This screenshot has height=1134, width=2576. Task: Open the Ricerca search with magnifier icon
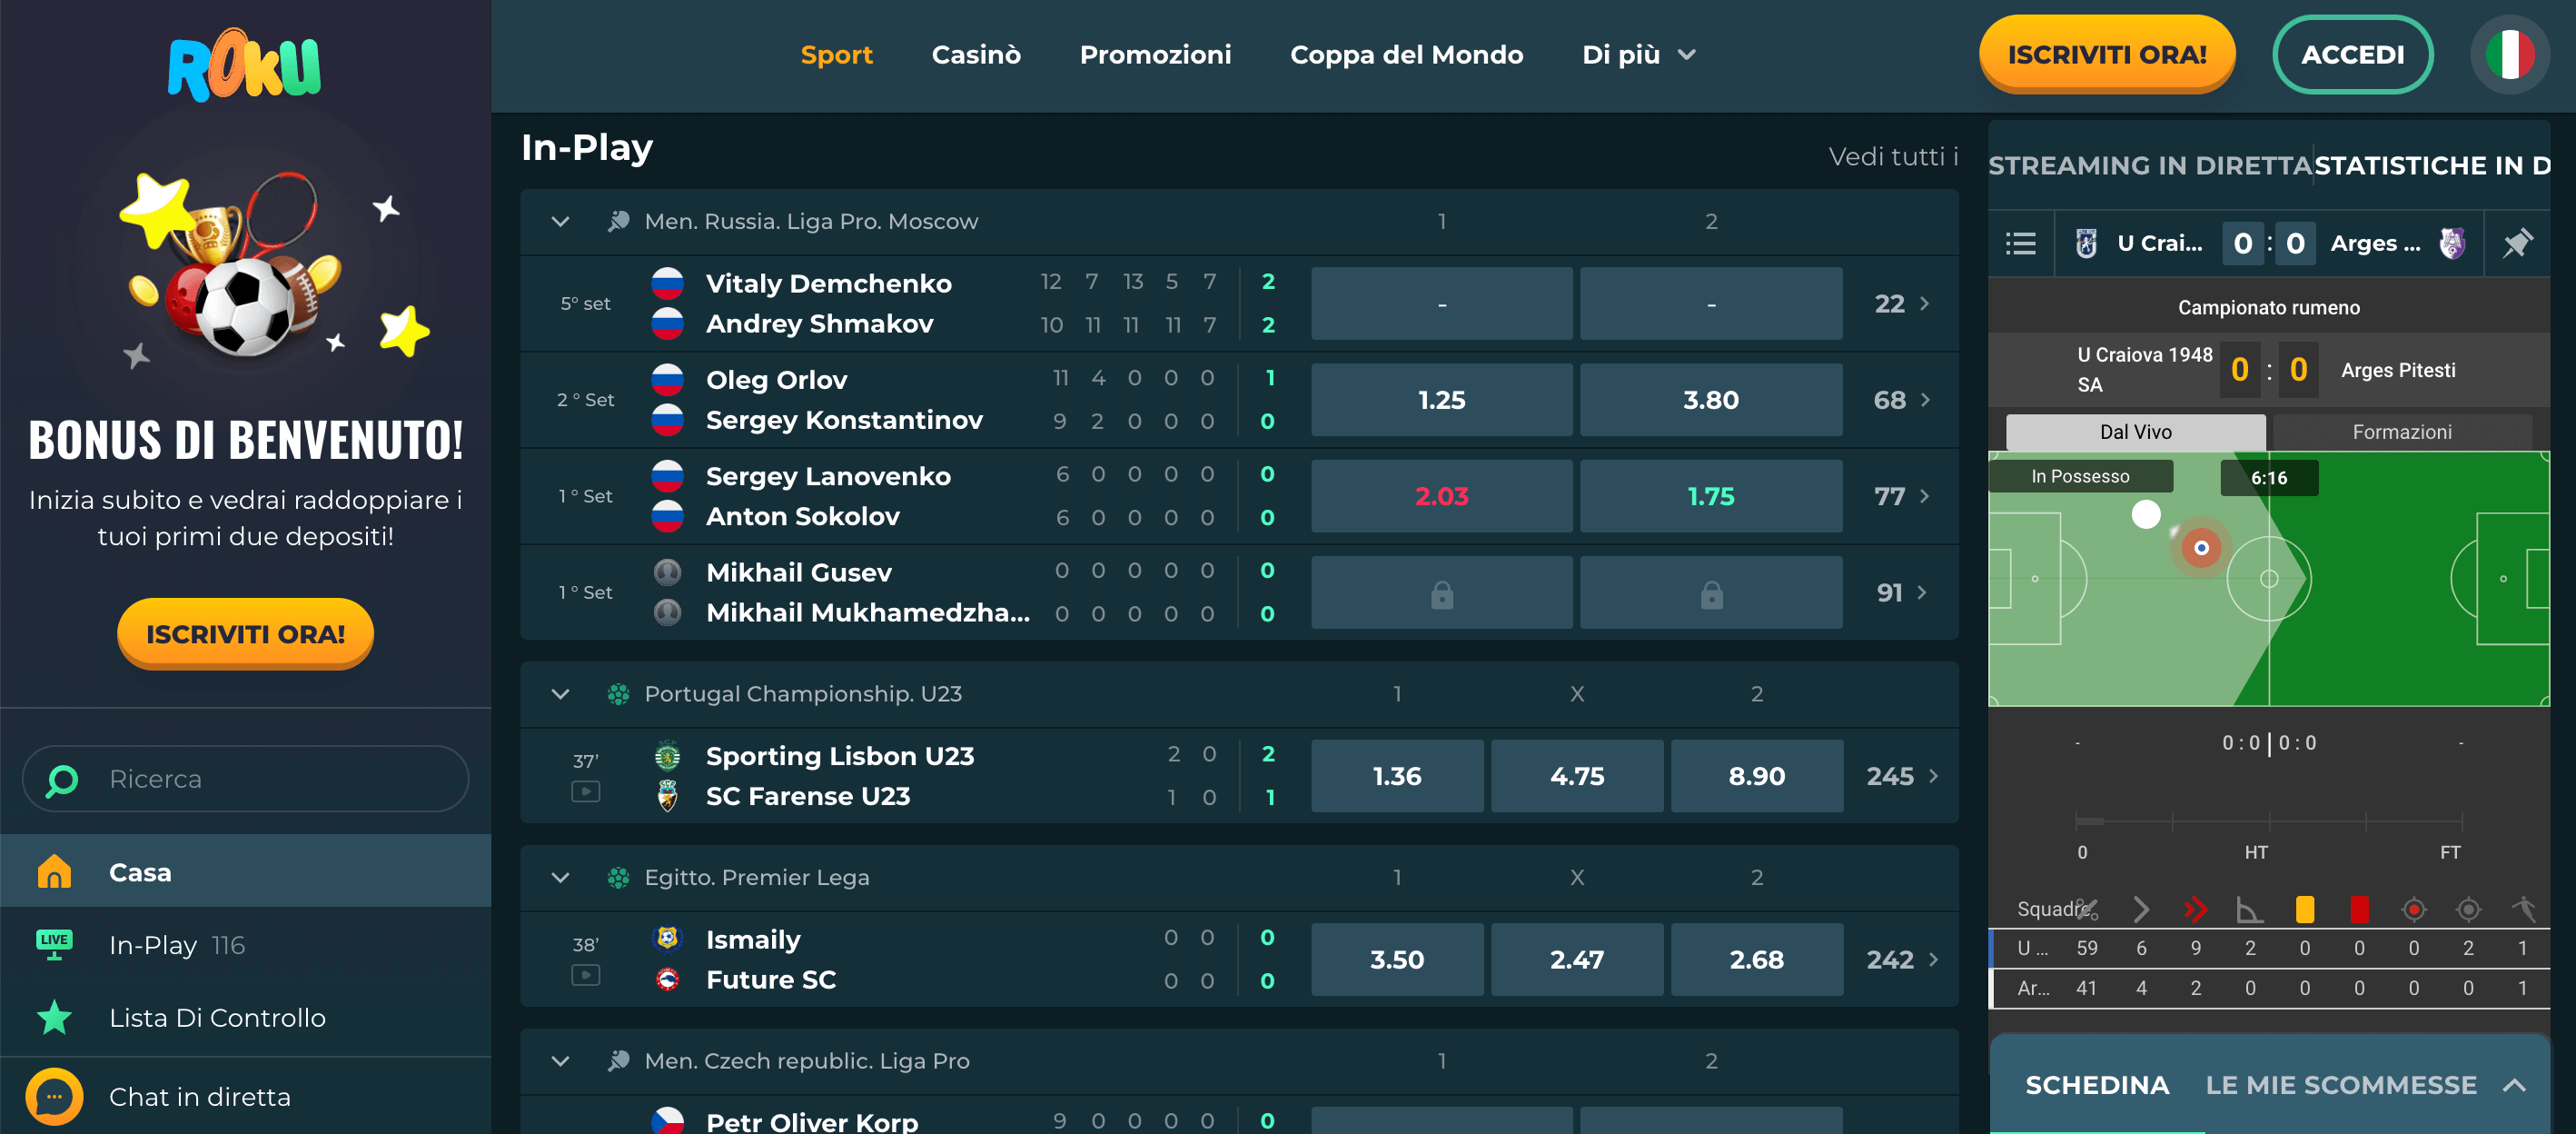pyautogui.click(x=60, y=779)
